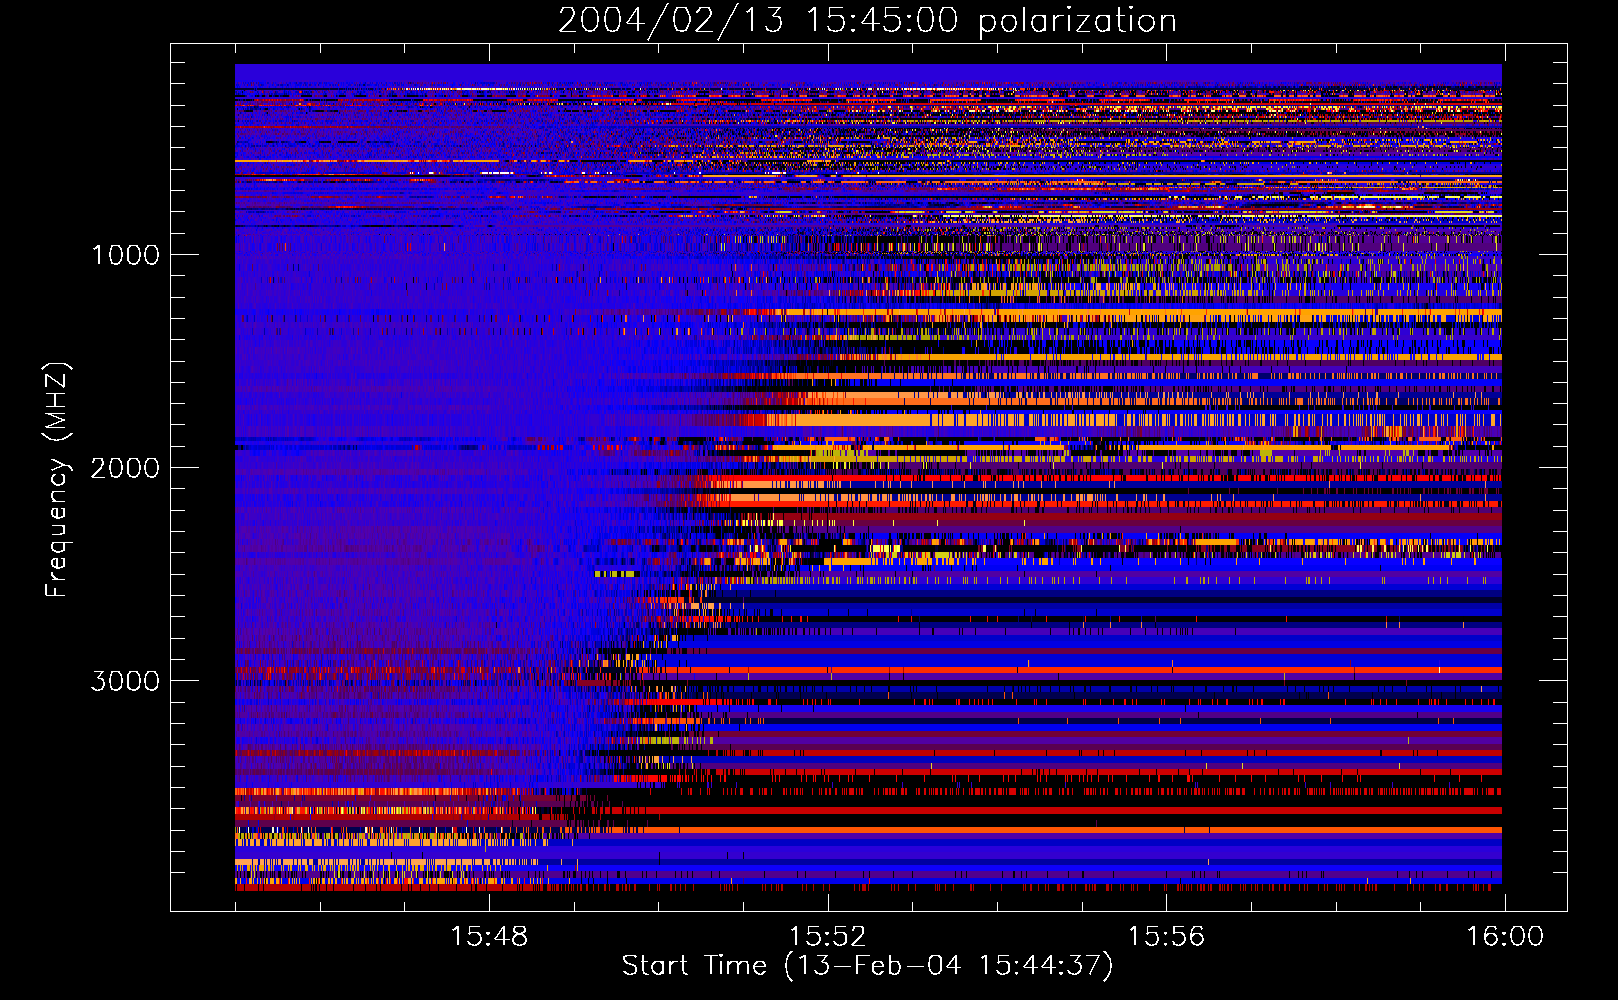The width and height of the screenshot is (1618, 1000).
Task: Click the "Frequency (MHZ)" axis label
Action: point(57,479)
